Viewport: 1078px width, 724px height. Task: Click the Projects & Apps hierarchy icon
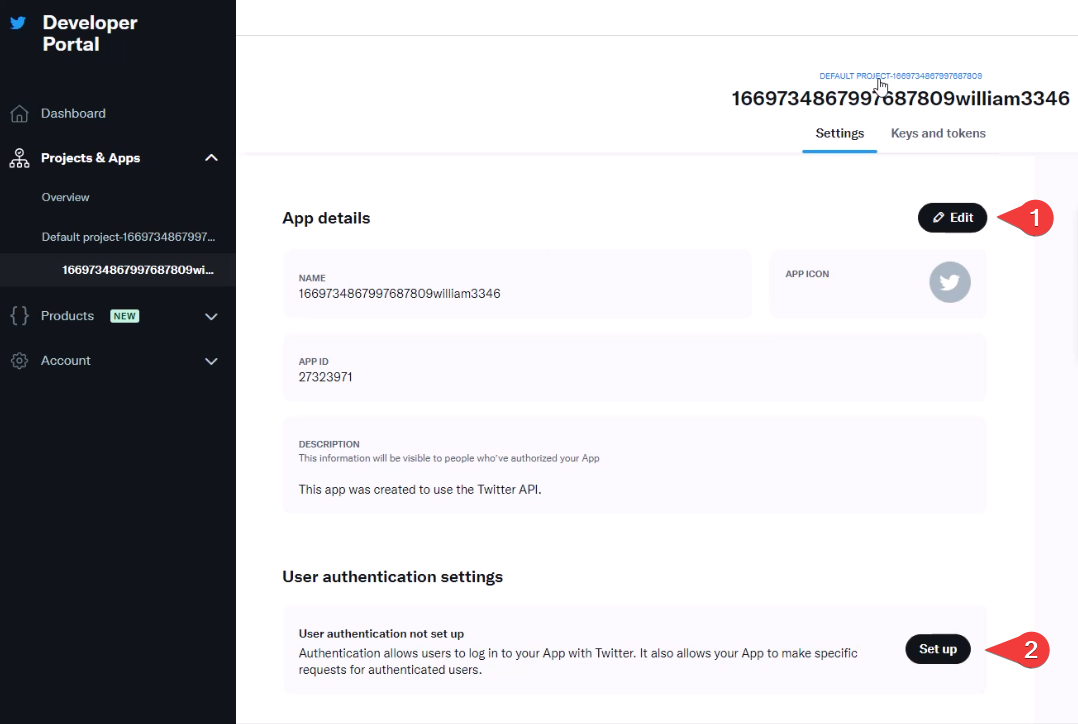tap(19, 158)
